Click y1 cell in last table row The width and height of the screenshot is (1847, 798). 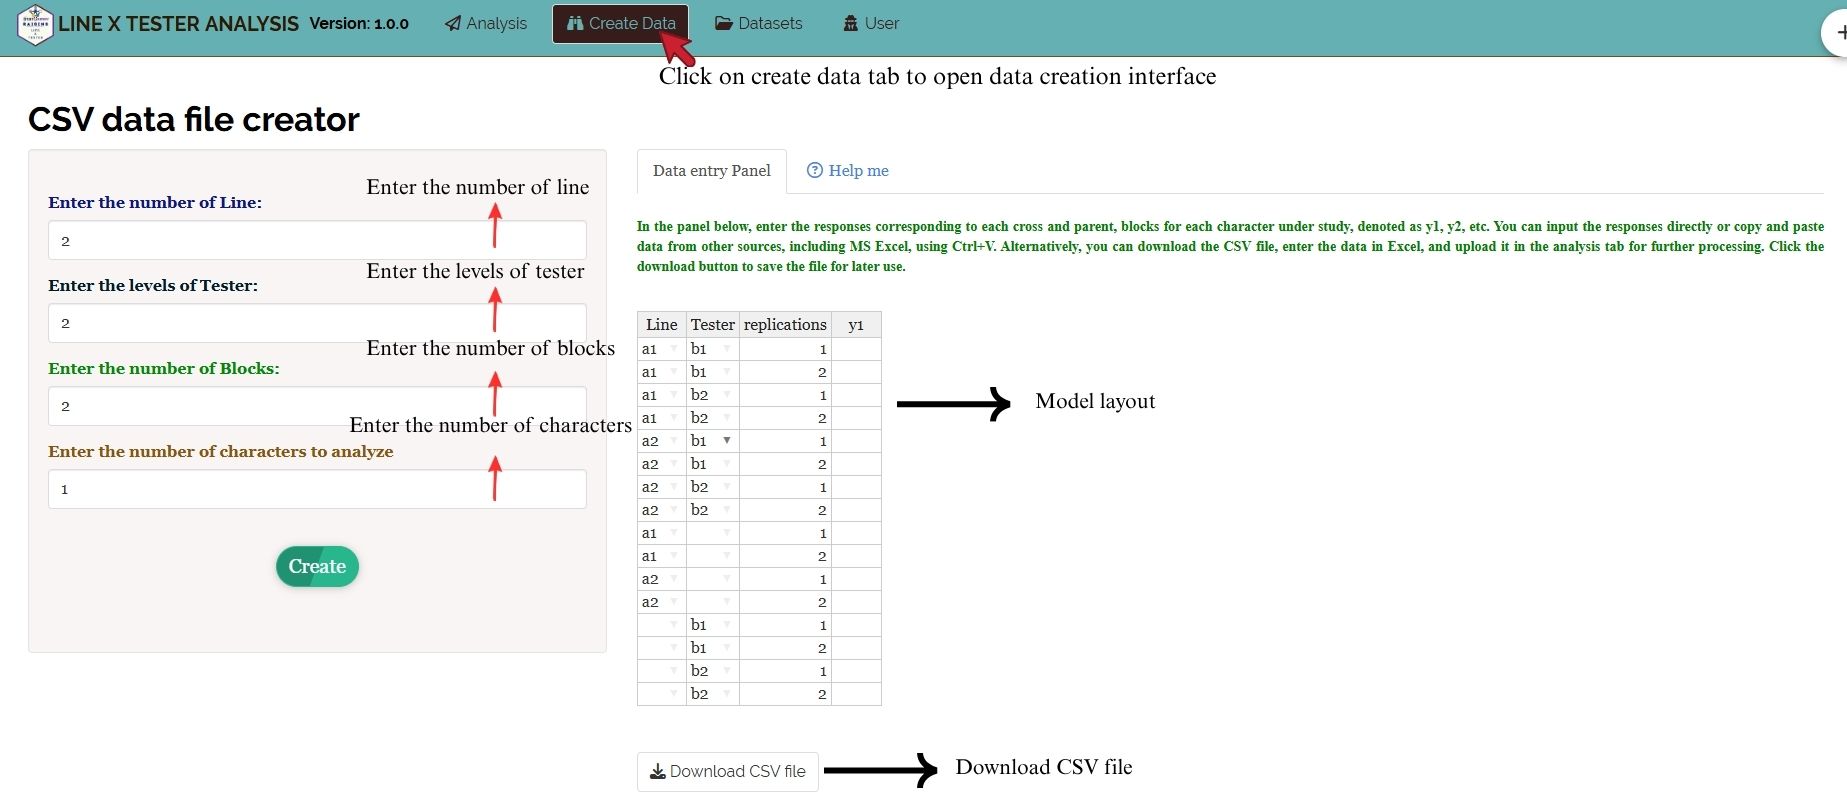tap(856, 694)
